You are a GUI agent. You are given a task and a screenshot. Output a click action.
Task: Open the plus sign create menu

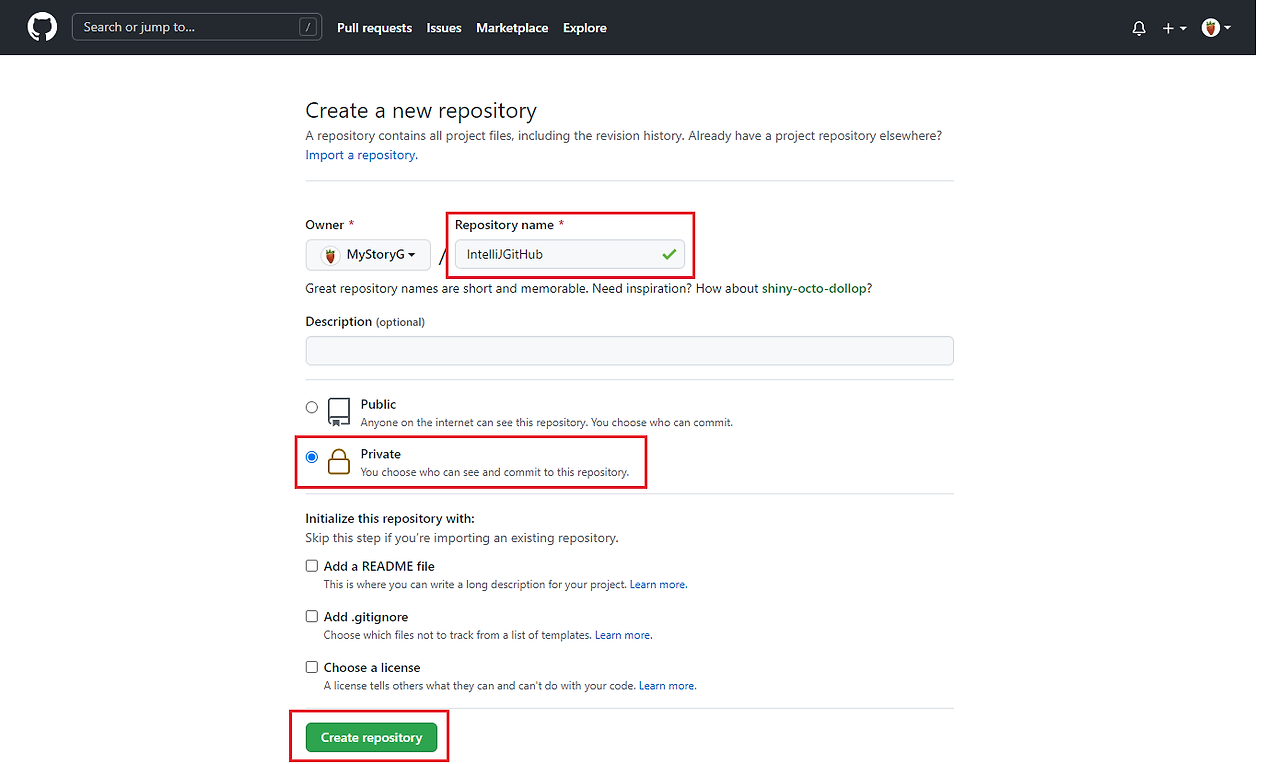pyautogui.click(x=1167, y=27)
